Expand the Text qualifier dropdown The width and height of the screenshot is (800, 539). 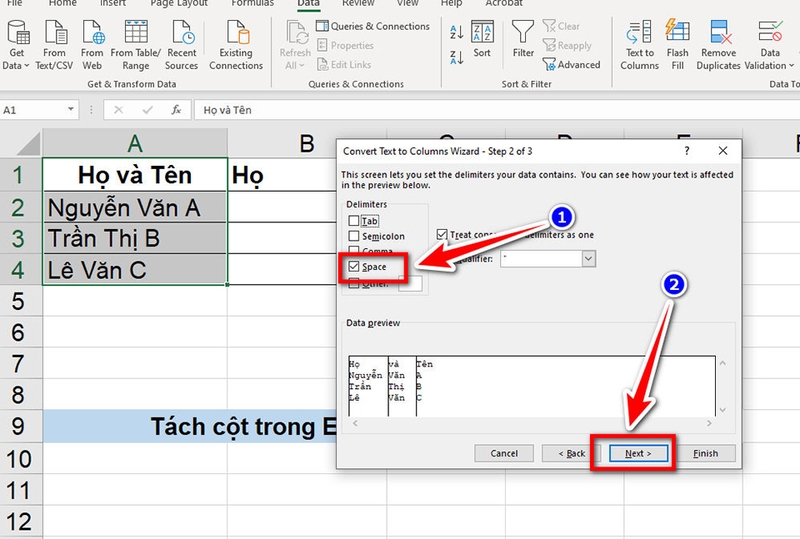tap(588, 258)
